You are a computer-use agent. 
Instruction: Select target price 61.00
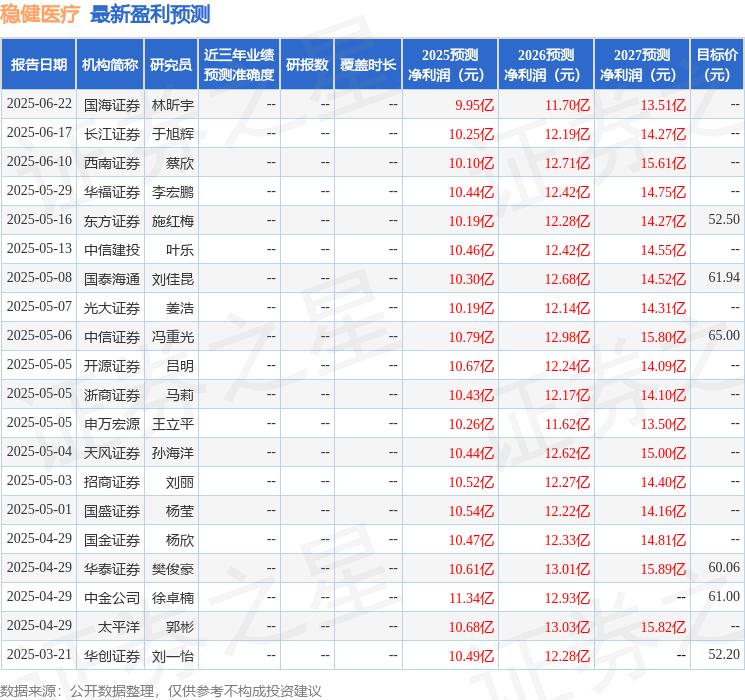pos(724,596)
